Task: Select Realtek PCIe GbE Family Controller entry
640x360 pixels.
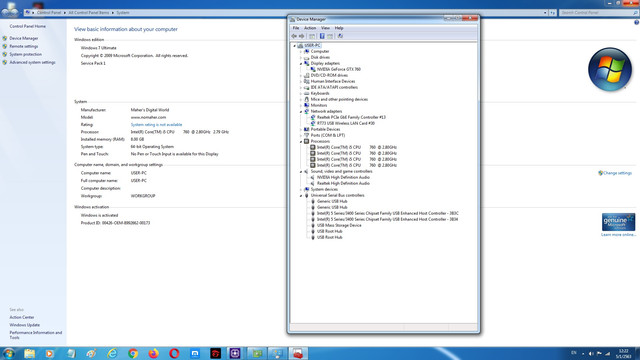Action: point(351,118)
